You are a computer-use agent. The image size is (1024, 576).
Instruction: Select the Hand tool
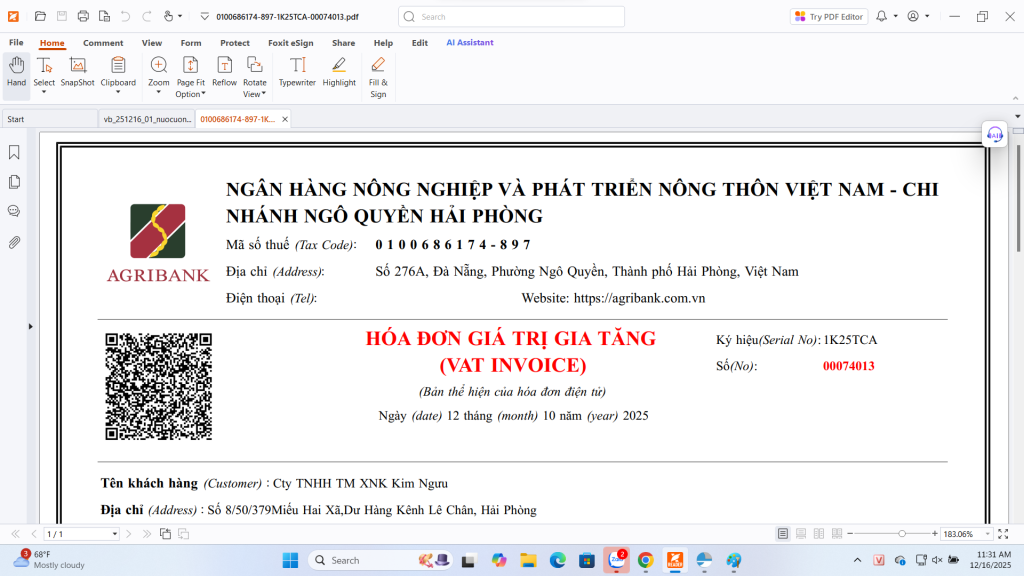(16, 72)
